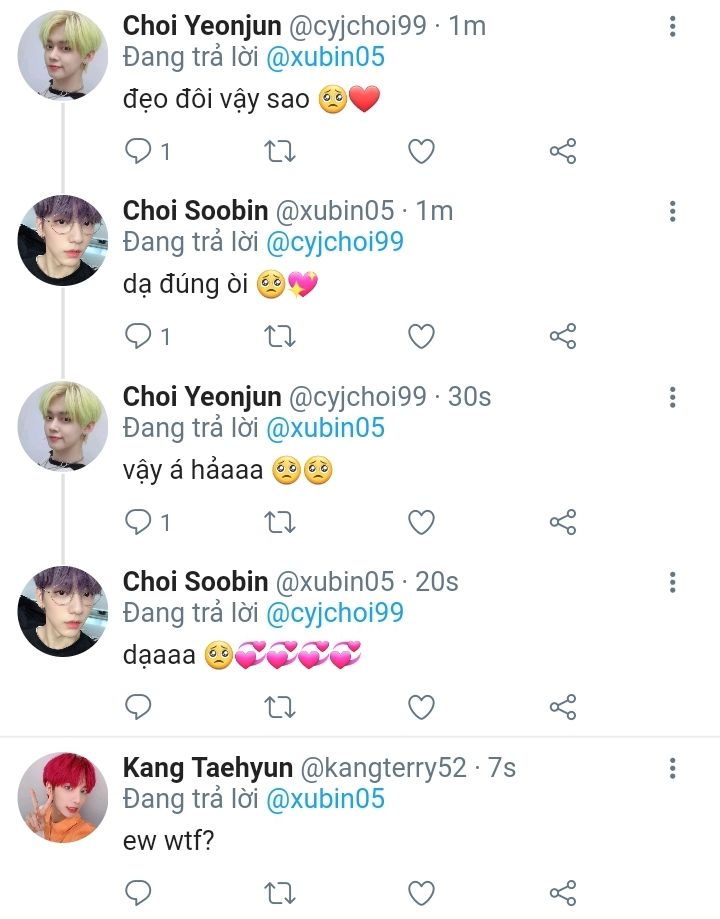Reply to Yeonjun's "đẹo đôi vậy sao" tweet
720x919 pixels.
click(138, 151)
